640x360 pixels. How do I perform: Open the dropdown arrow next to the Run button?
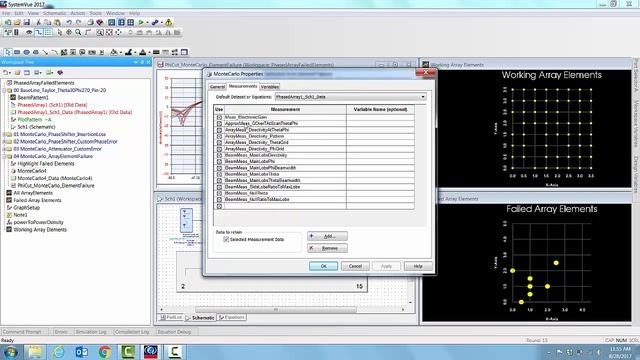point(147,22)
